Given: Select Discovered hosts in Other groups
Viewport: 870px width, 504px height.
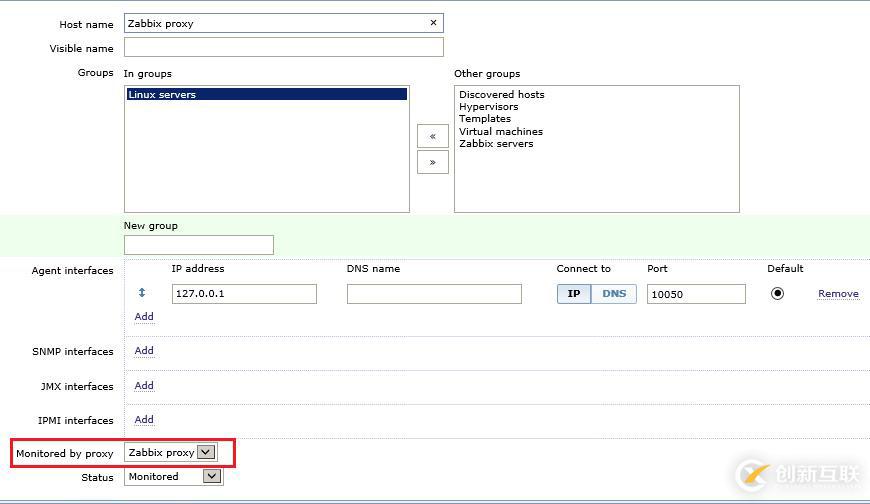Looking at the screenshot, I should pyautogui.click(x=502, y=94).
